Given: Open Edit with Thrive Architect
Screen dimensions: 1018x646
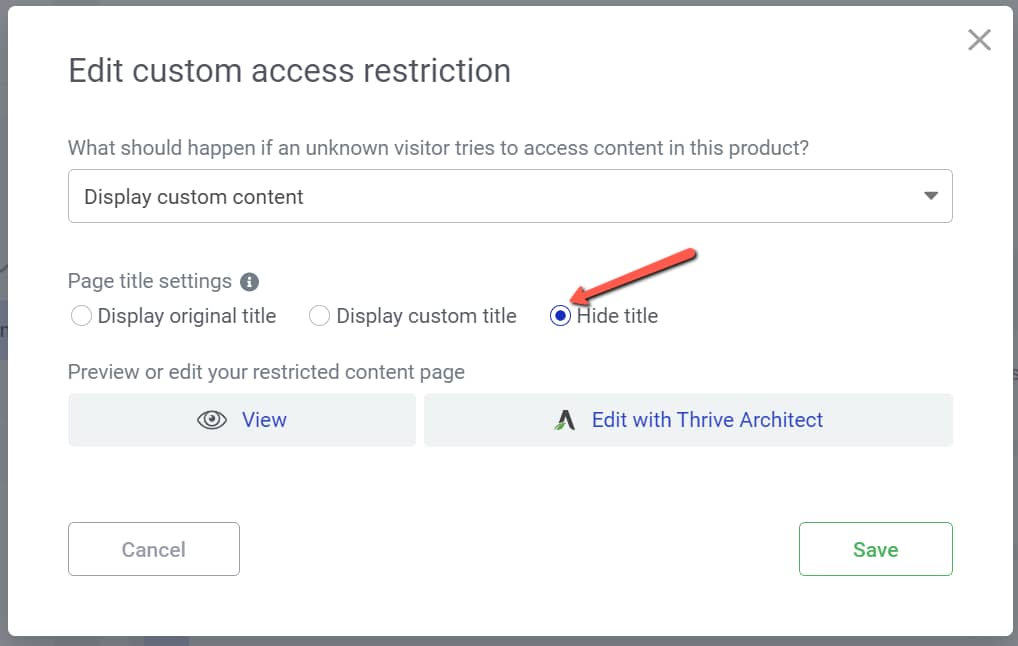Looking at the screenshot, I should click(x=688, y=419).
